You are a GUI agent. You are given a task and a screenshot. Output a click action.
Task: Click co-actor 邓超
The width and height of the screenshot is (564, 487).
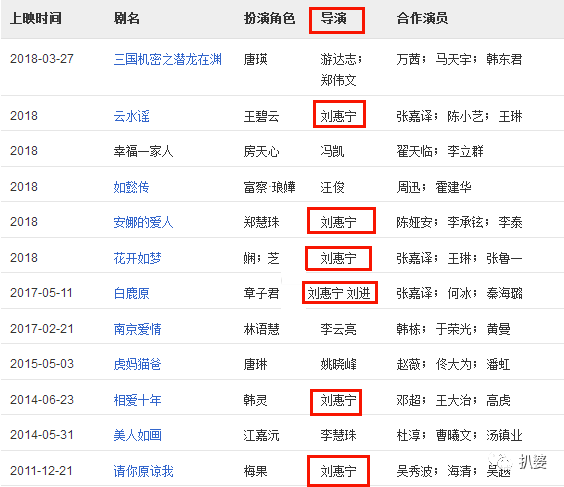coord(408,400)
